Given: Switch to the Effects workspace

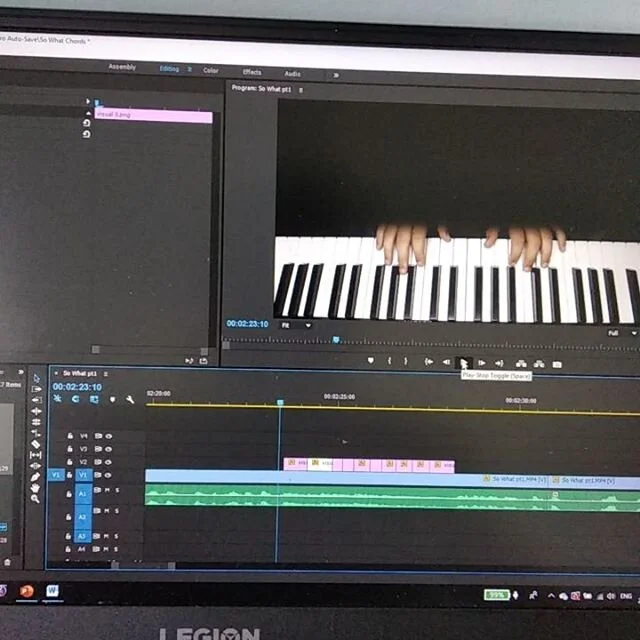Looking at the screenshot, I should [x=252, y=72].
